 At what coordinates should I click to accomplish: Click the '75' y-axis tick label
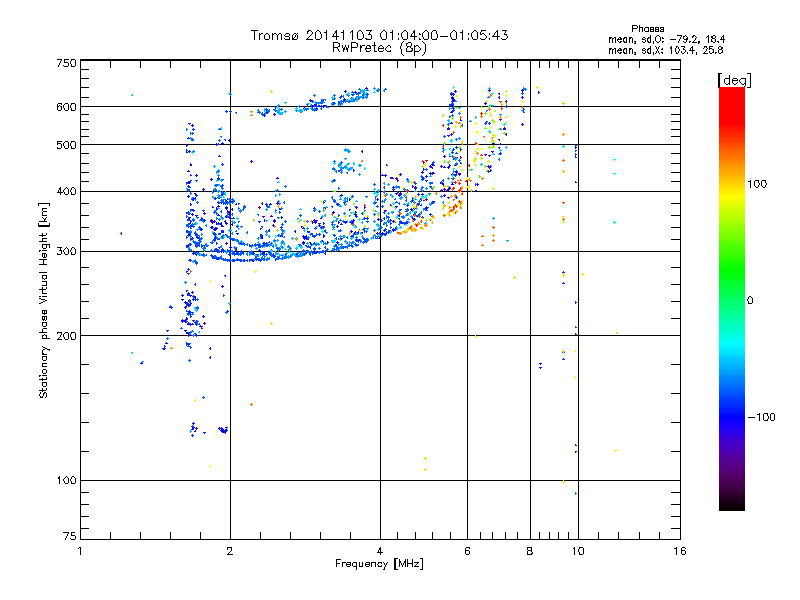click(x=70, y=536)
